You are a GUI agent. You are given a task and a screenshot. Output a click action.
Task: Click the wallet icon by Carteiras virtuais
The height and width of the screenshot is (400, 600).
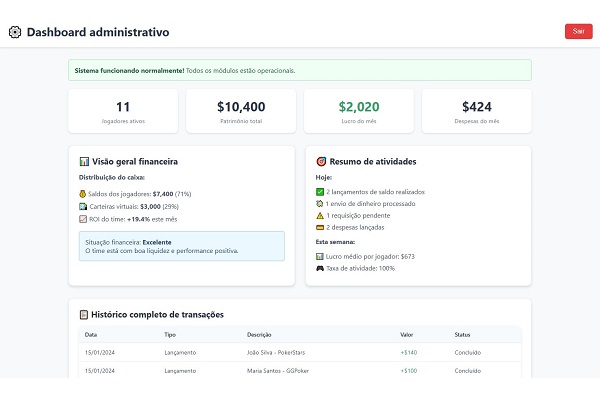click(83, 207)
